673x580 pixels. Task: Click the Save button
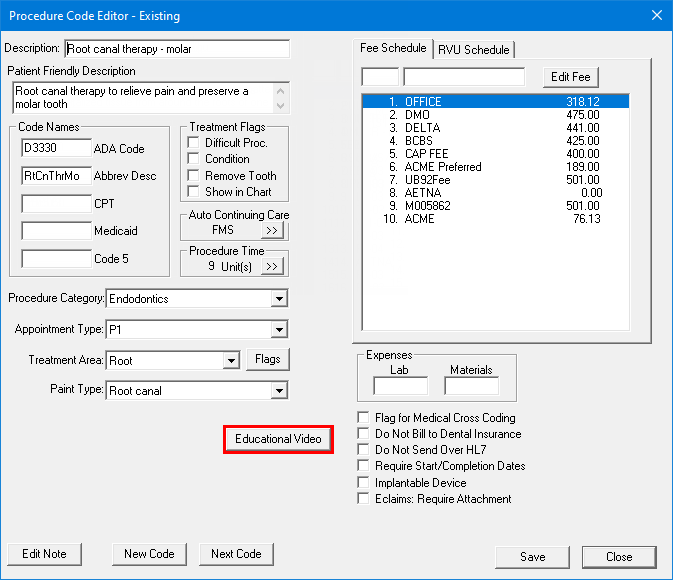click(x=532, y=557)
